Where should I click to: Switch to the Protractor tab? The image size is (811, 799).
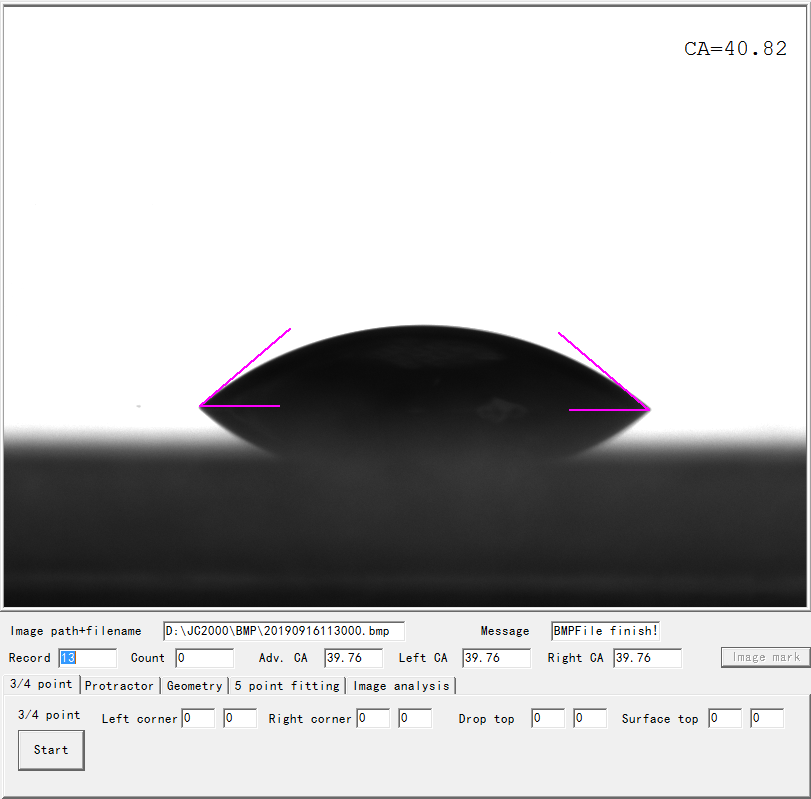click(x=120, y=685)
